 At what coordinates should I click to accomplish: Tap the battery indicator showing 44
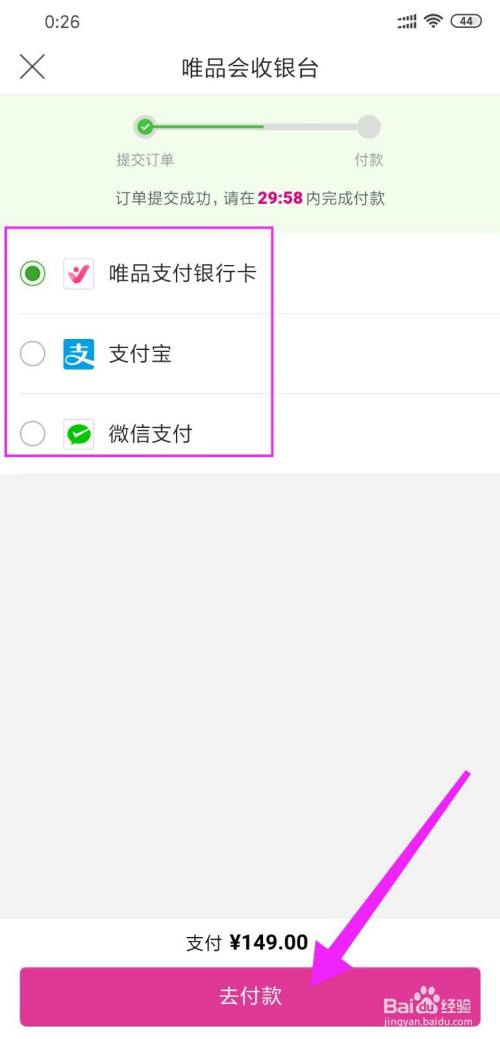(466, 21)
